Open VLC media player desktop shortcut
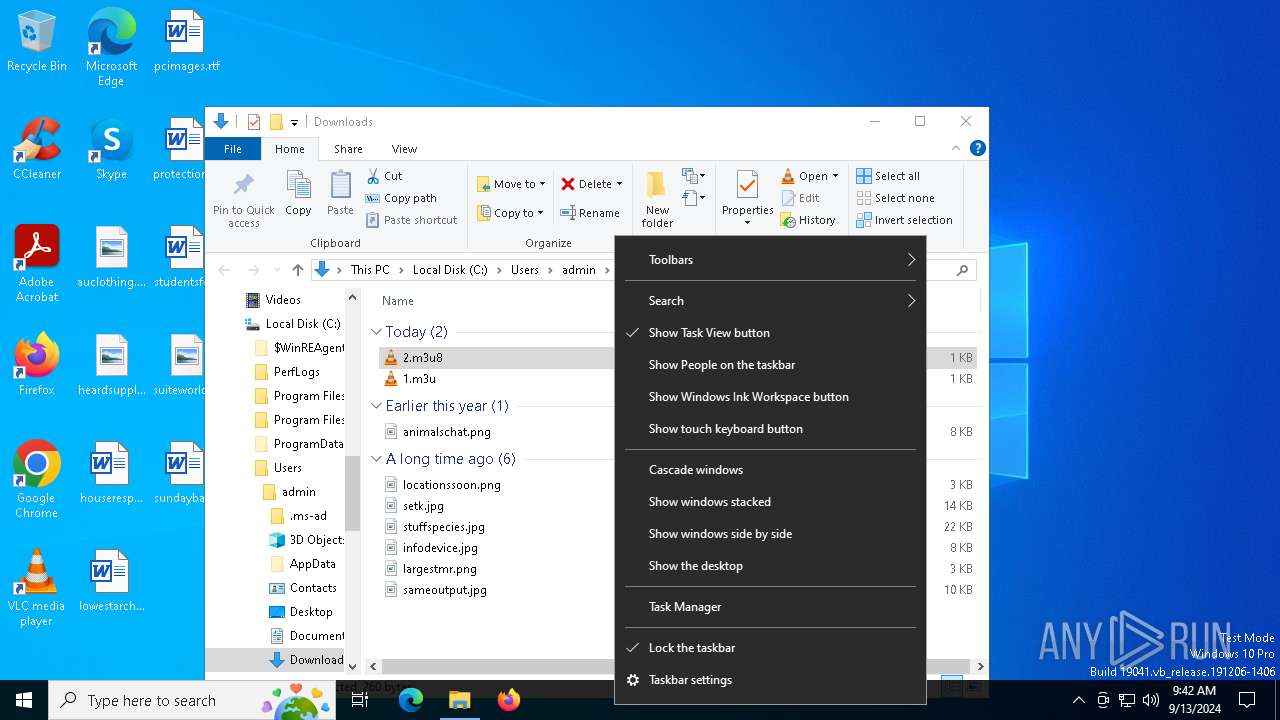The width and height of the screenshot is (1280, 720). point(37,588)
